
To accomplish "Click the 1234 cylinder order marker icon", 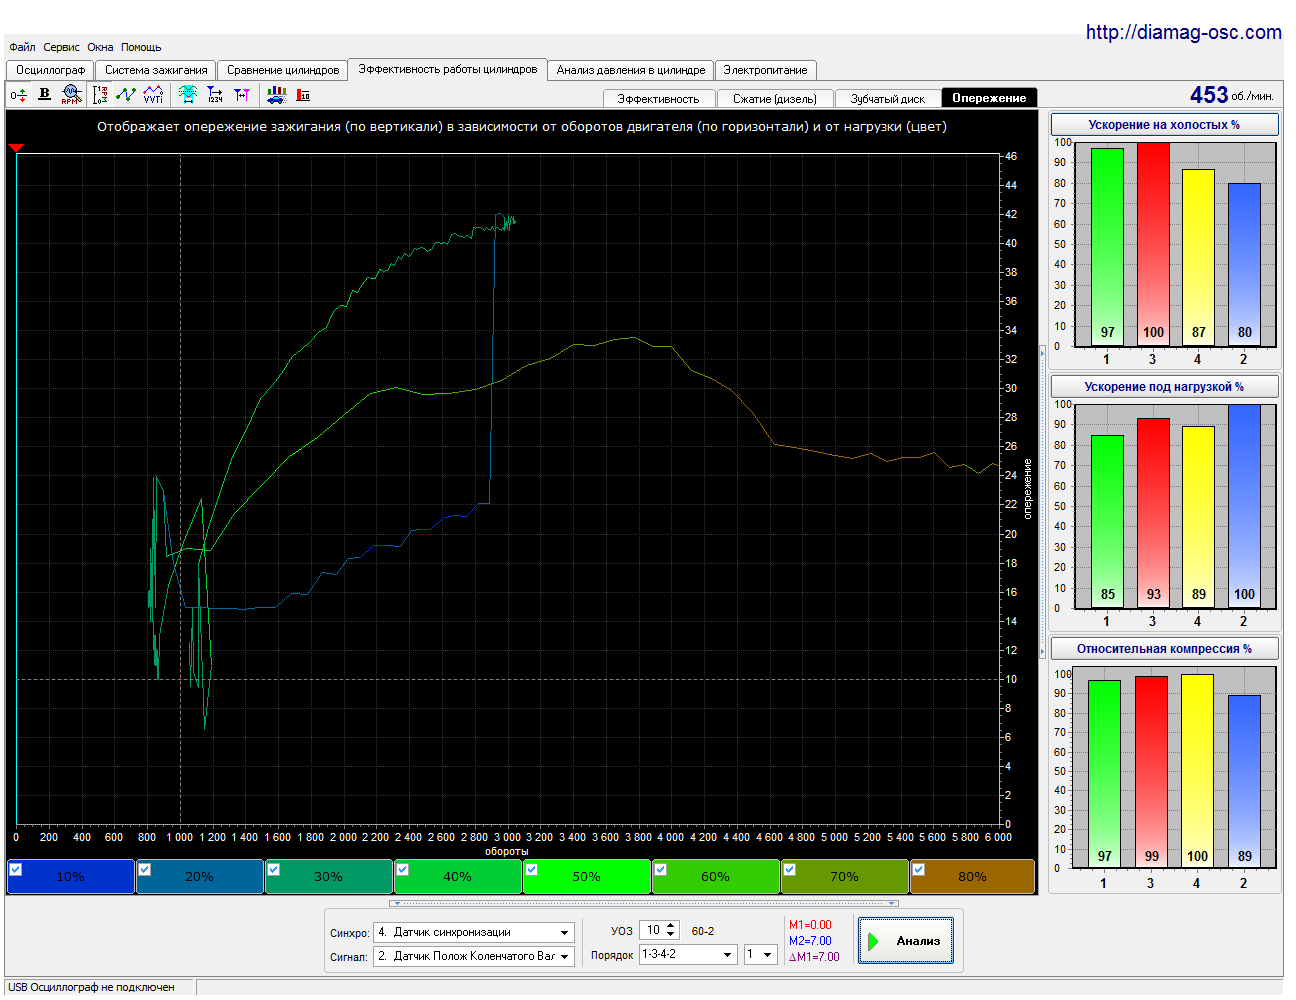I will pos(215,94).
